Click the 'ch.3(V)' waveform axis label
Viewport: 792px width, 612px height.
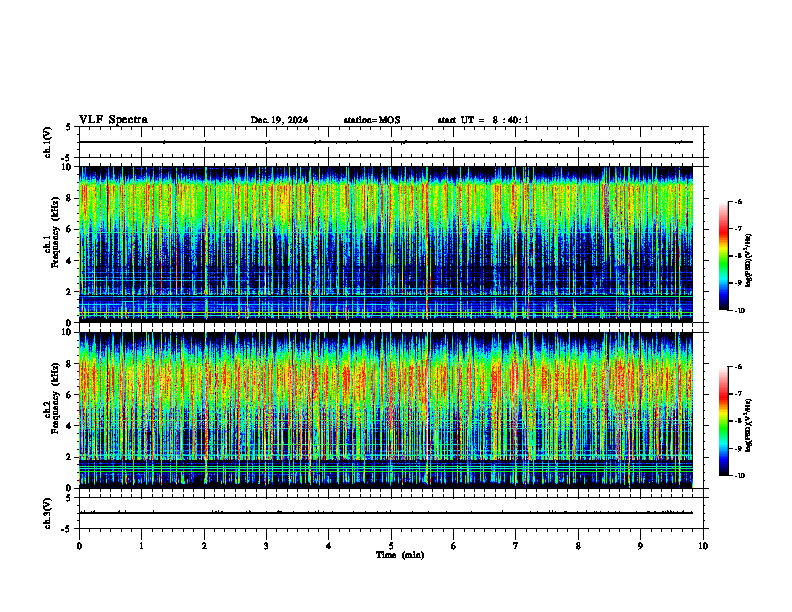47,513
